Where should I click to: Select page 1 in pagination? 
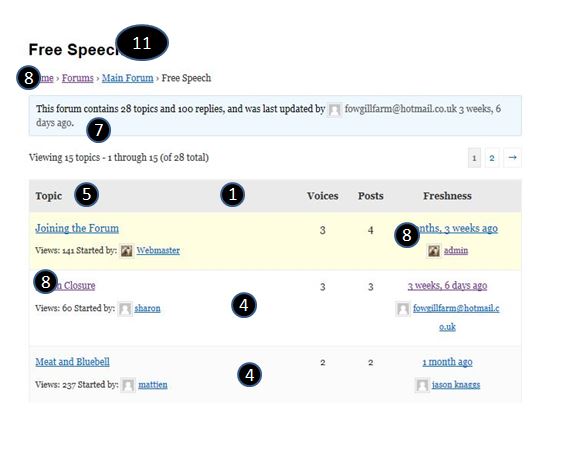click(474, 158)
